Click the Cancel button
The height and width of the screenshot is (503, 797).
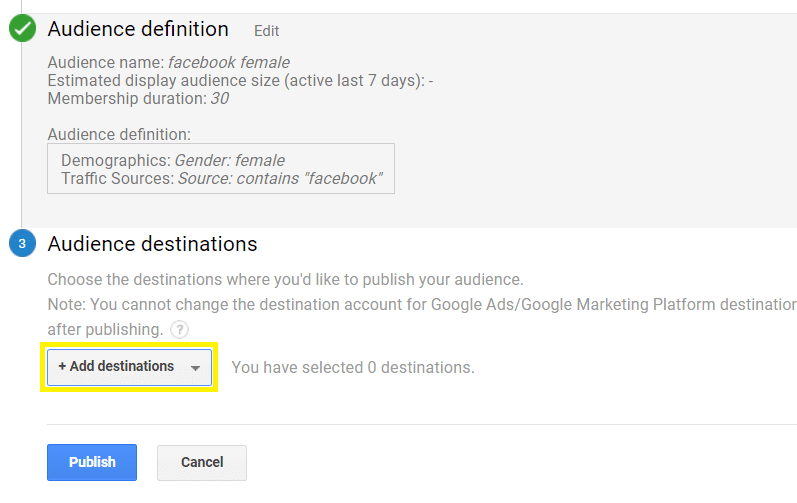pos(202,462)
